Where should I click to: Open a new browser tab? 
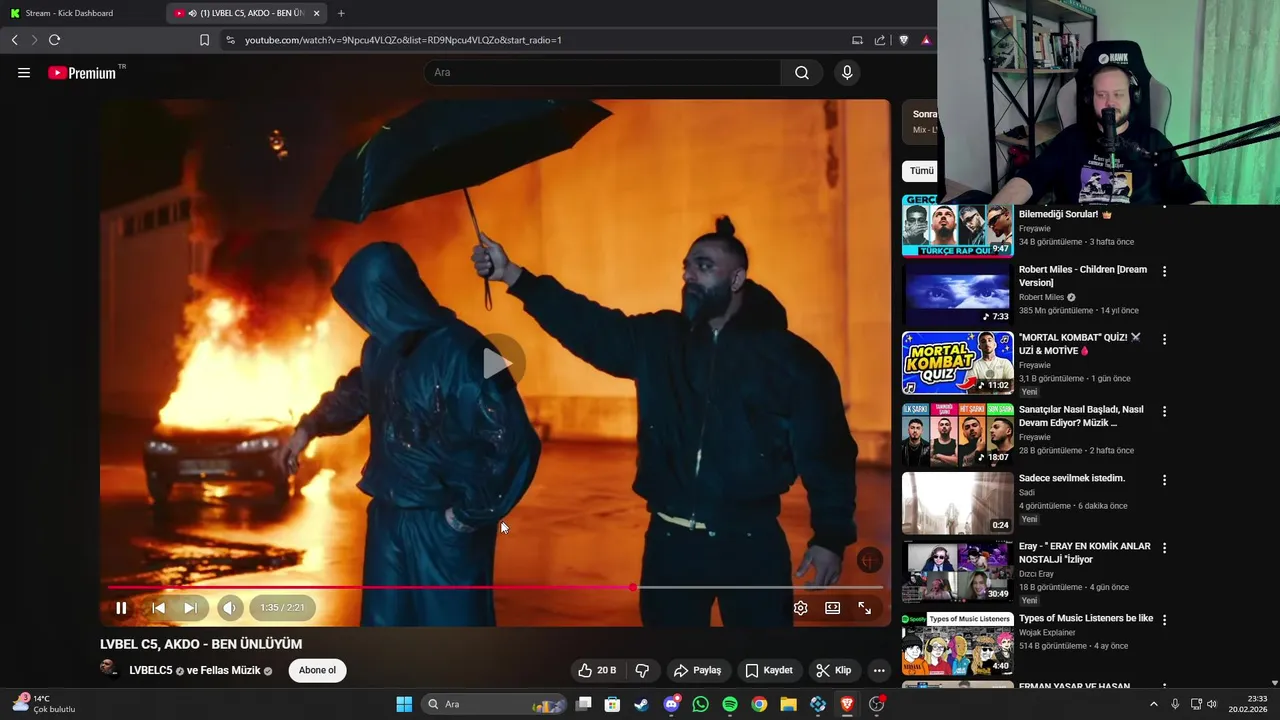pos(341,13)
